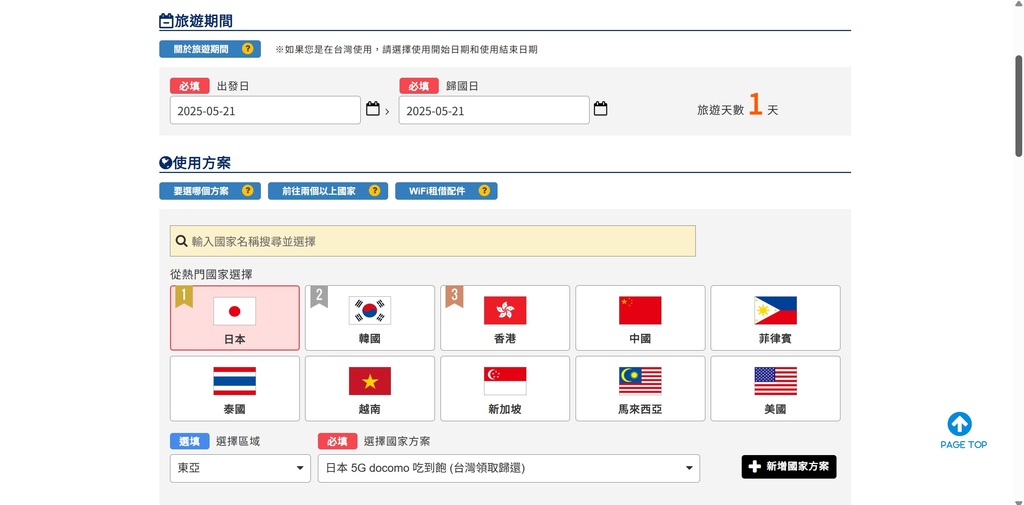Screen dimensions: 1024x505
Task: Click the United States flag icon
Action: click(x=775, y=381)
